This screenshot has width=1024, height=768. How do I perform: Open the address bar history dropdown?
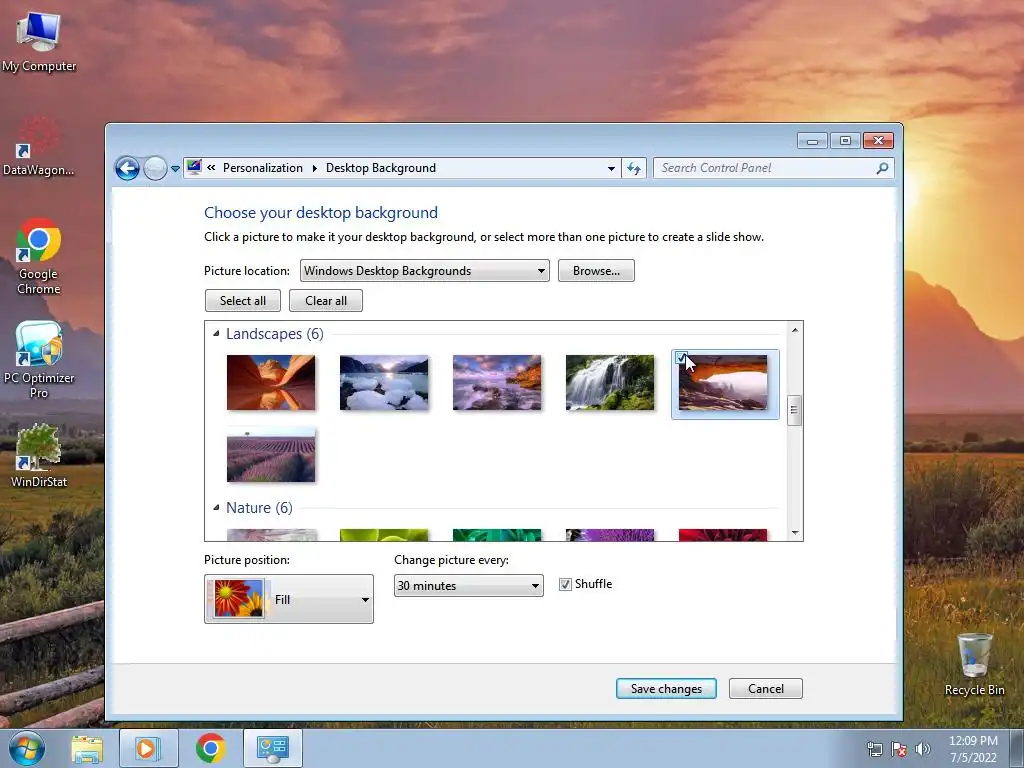(x=611, y=168)
